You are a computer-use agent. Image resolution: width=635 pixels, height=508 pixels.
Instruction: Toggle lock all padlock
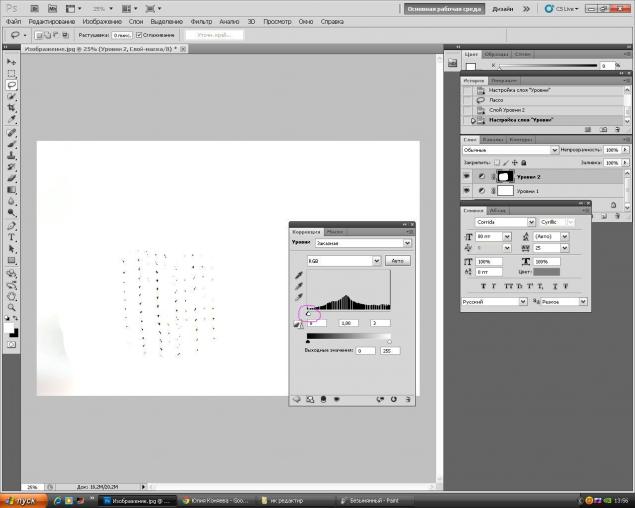tap(524, 163)
